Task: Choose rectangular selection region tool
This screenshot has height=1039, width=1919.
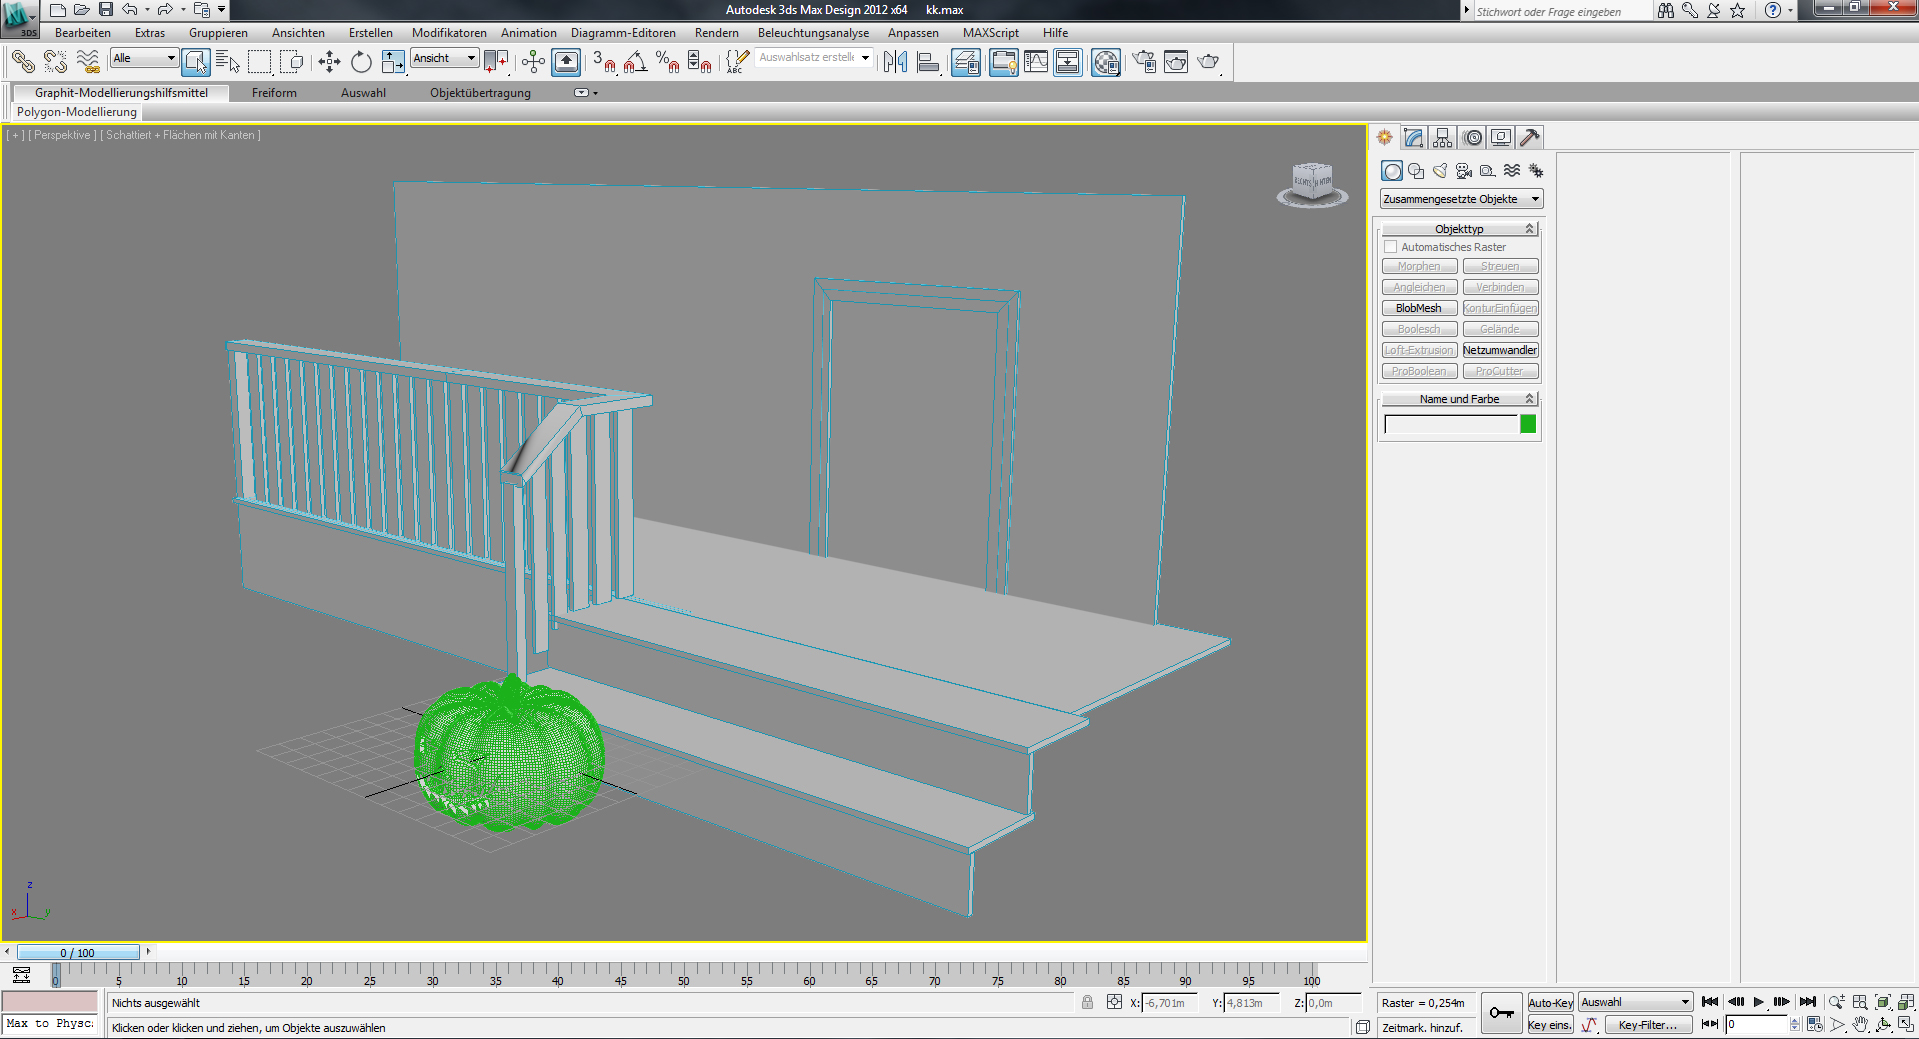Action: pyautogui.click(x=260, y=62)
